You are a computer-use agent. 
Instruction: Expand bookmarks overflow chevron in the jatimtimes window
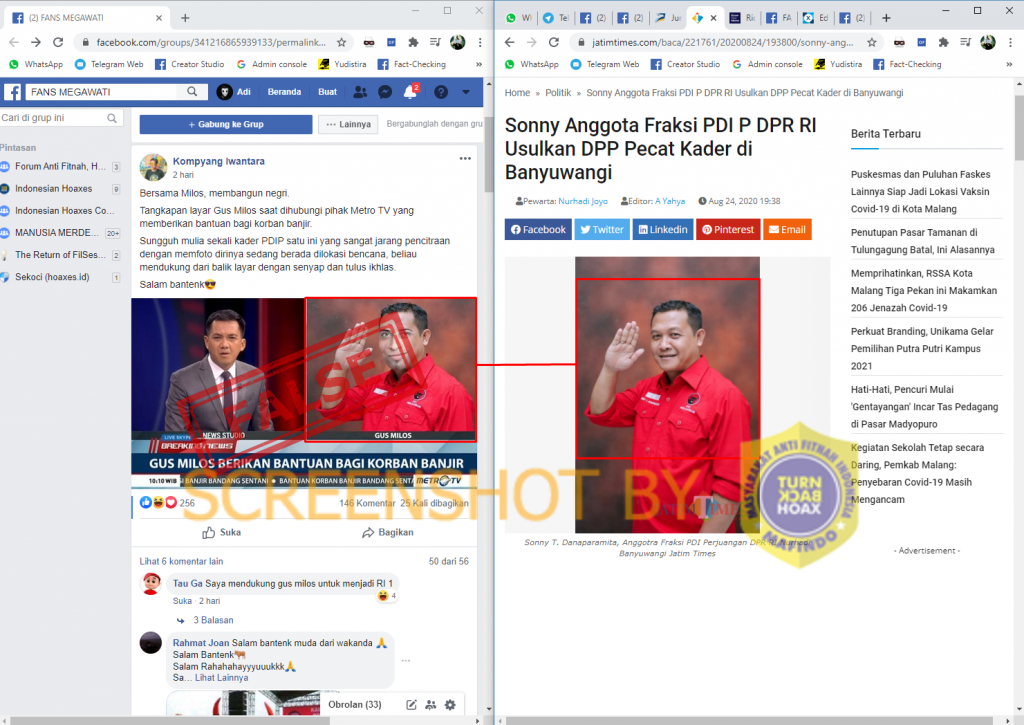pos(1009,65)
